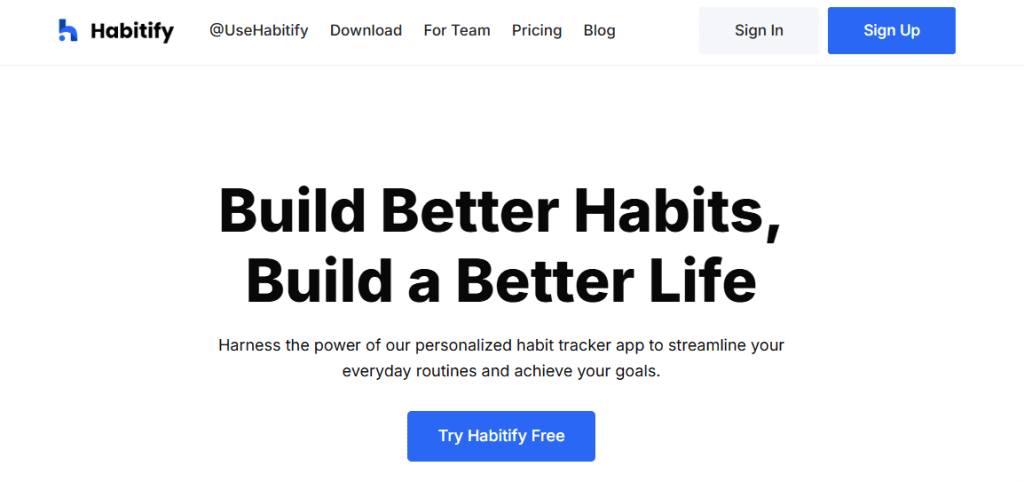Click the word "Harness" in the description
1024x482 pixels.
coord(248,346)
